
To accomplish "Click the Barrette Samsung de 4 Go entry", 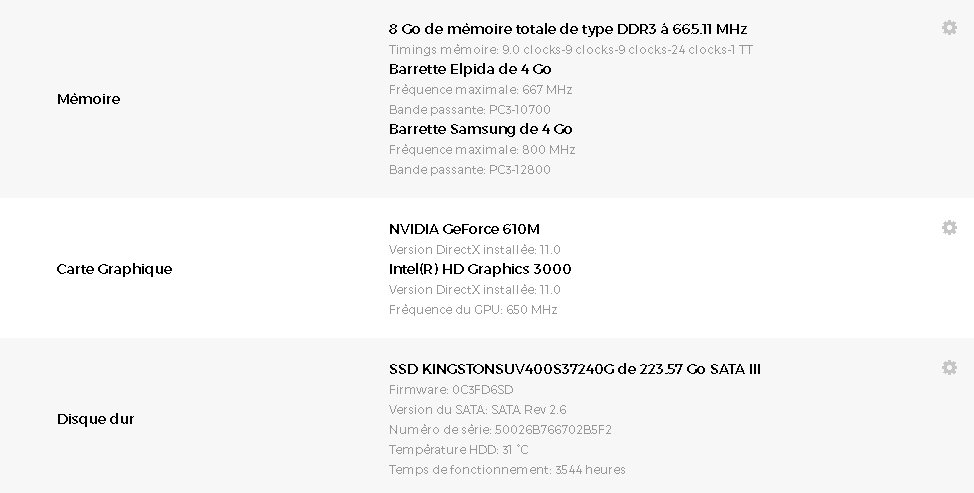I will pyautogui.click(x=480, y=129).
